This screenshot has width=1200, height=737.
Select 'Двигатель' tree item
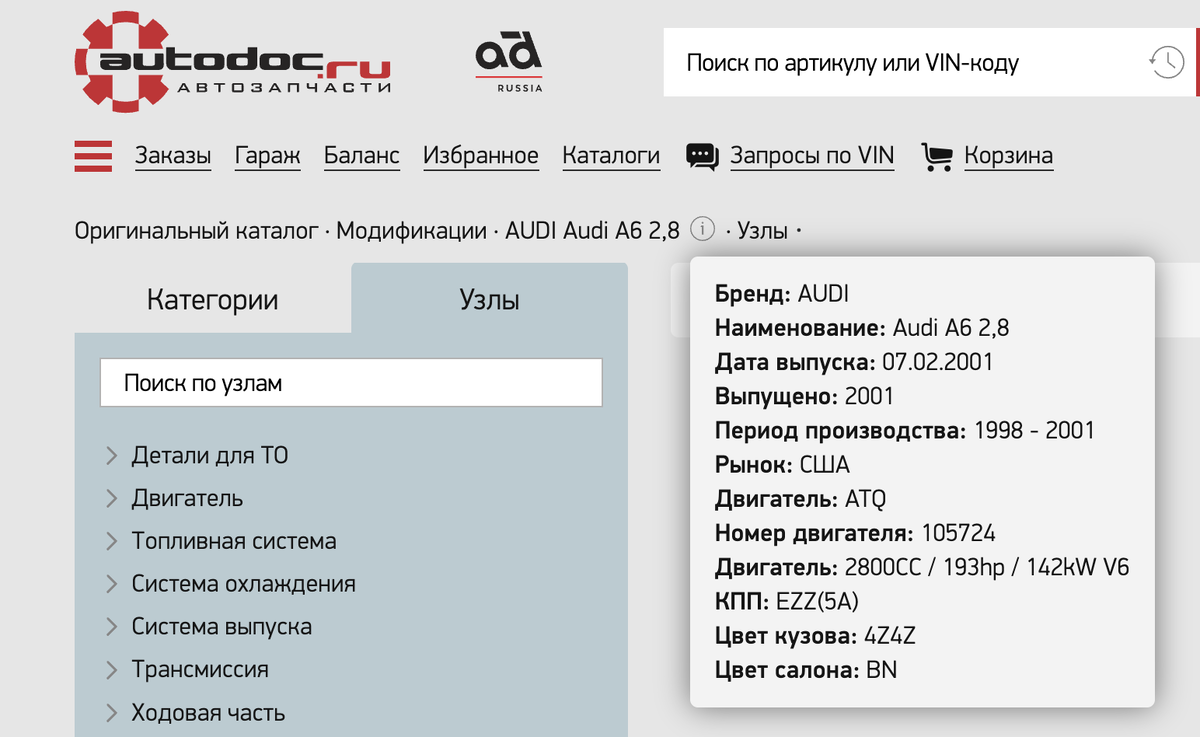(x=187, y=498)
